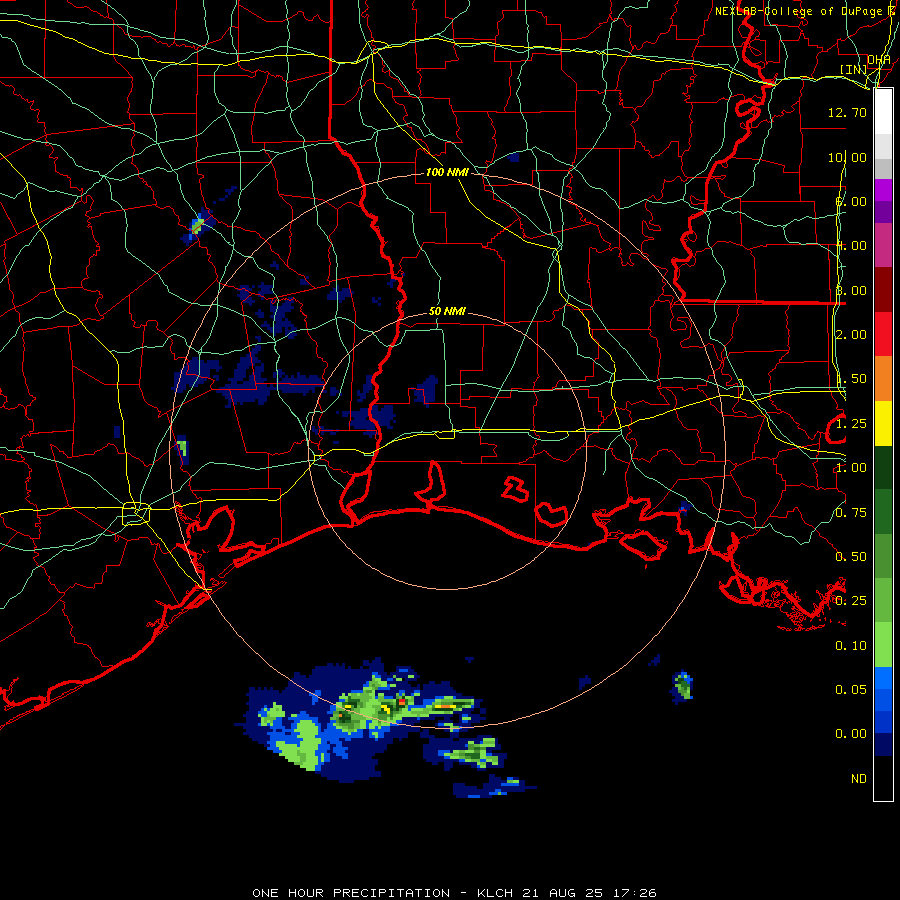Screen dimensions: 900x900
Task: Select the orange 1.50 legend swatch
Action: point(883,379)
